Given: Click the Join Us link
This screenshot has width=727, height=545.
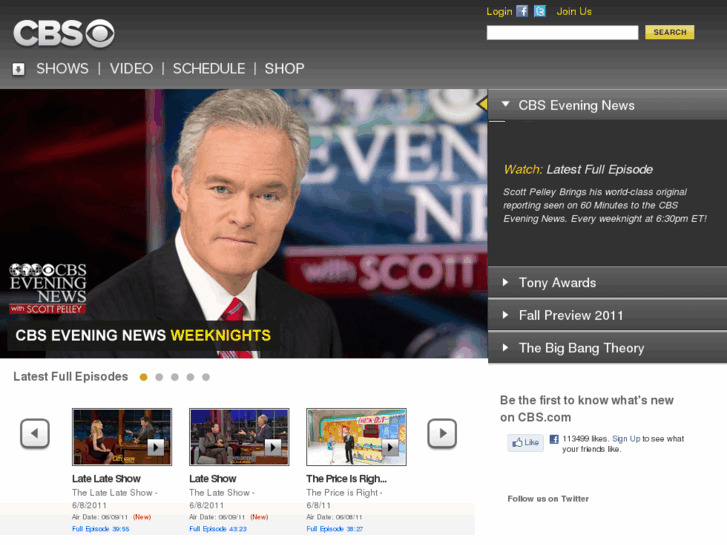Looking at the screenshot, I should pyautogui.click(x=574, y=11).
